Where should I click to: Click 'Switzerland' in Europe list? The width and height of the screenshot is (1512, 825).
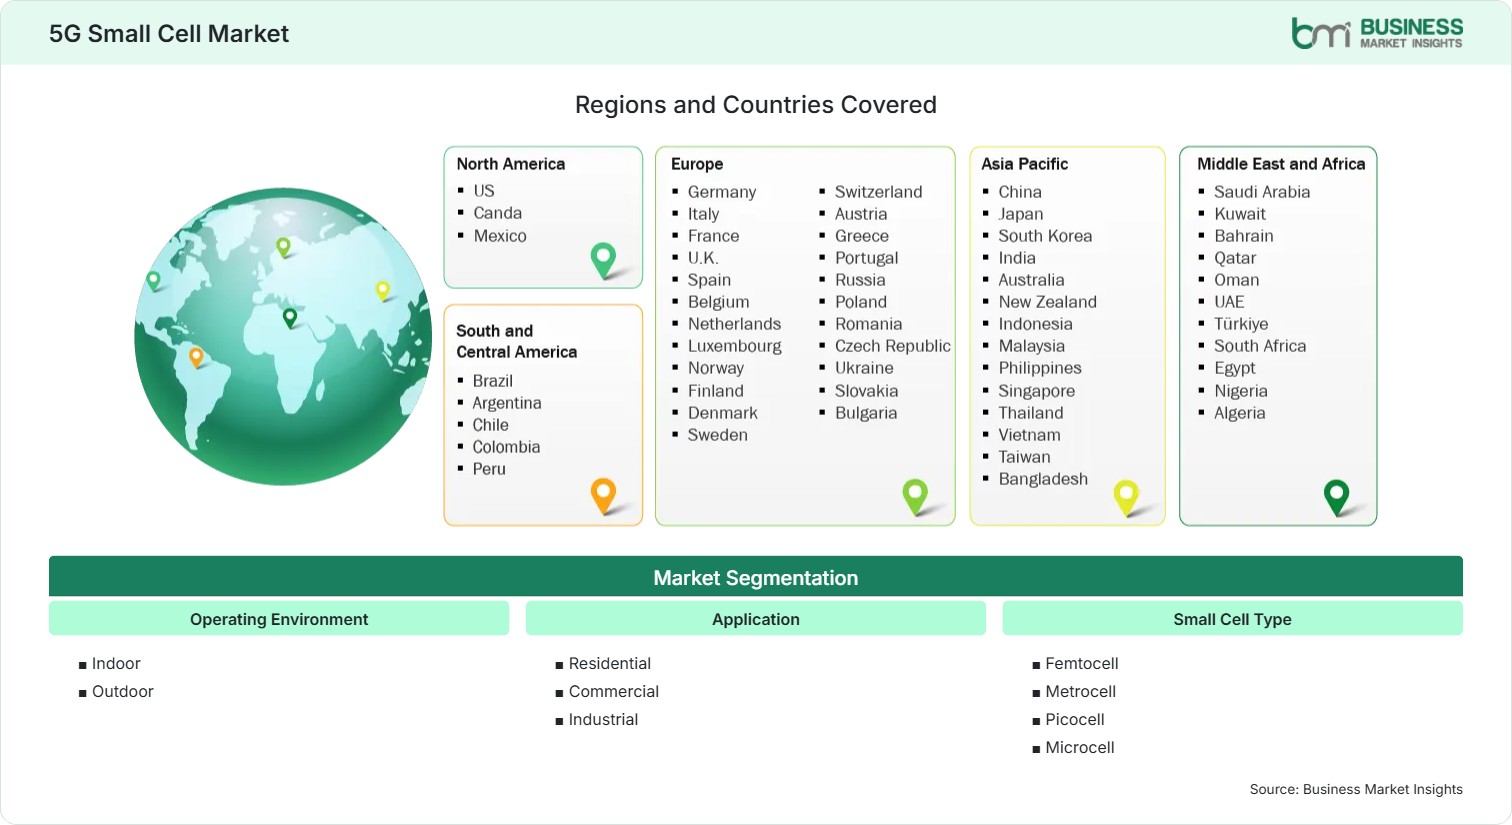[879, 192]
